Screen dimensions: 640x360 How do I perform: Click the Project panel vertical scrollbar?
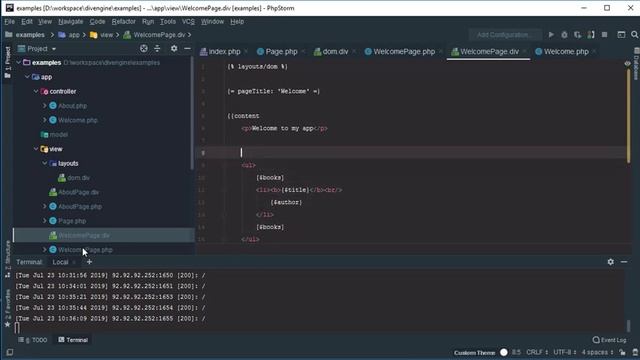click(x=192, y=113)
